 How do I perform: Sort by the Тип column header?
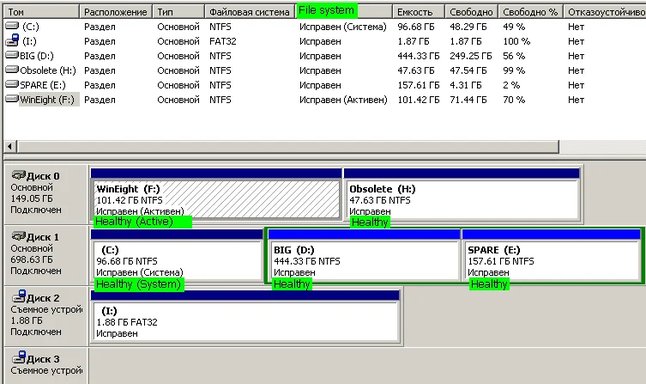(178, 12)
